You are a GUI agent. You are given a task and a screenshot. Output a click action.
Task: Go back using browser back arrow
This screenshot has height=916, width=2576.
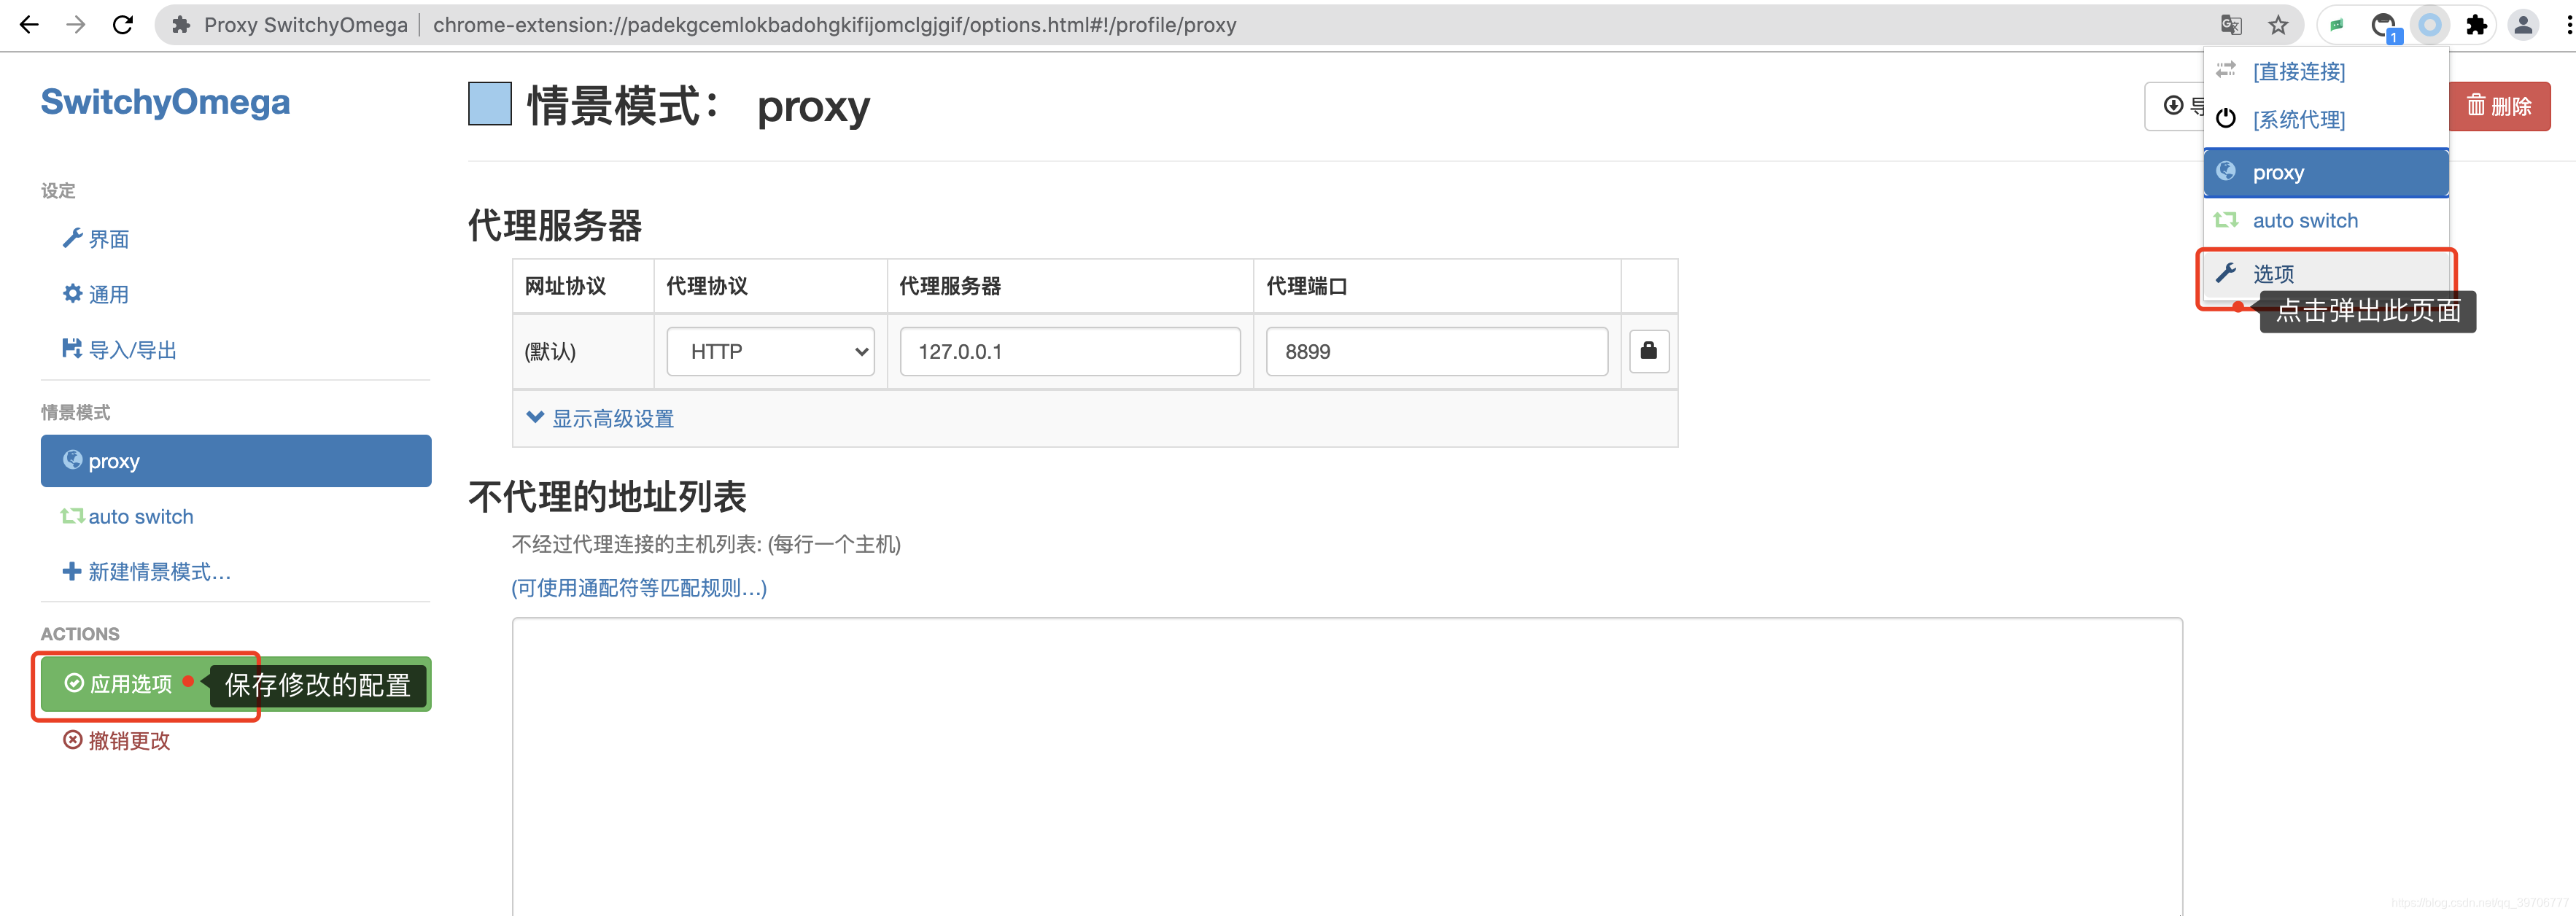pos(29,25)
